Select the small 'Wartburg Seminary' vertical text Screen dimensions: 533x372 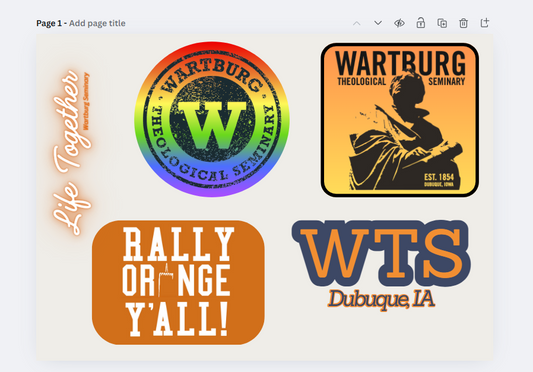click(86, 101)
